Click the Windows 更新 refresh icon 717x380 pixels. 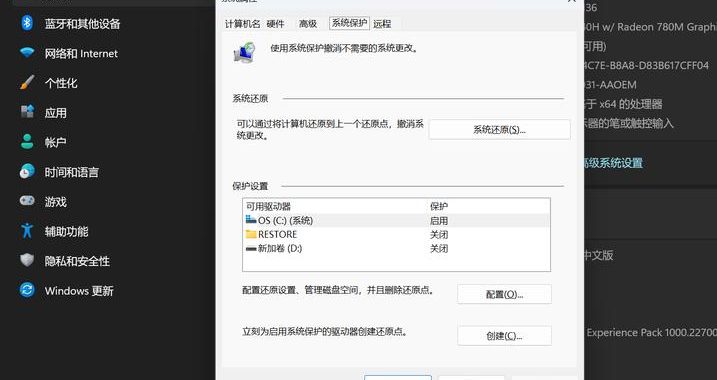tap(27, 290)
